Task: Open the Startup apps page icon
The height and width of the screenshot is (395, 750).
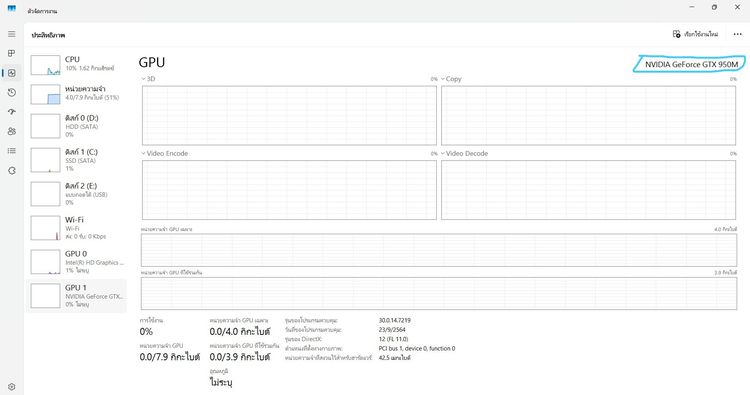Action: [x=11, y=111]
